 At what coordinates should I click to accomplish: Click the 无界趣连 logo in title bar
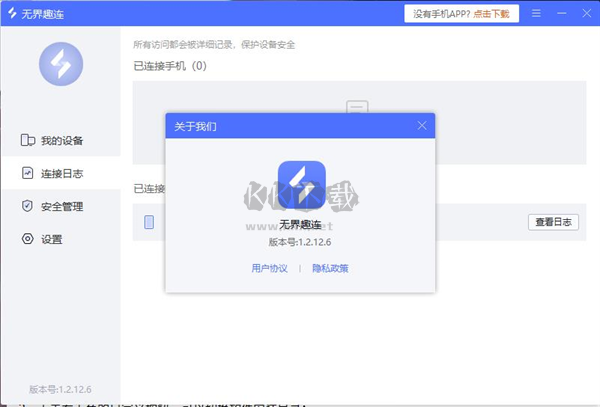point(12,13)
